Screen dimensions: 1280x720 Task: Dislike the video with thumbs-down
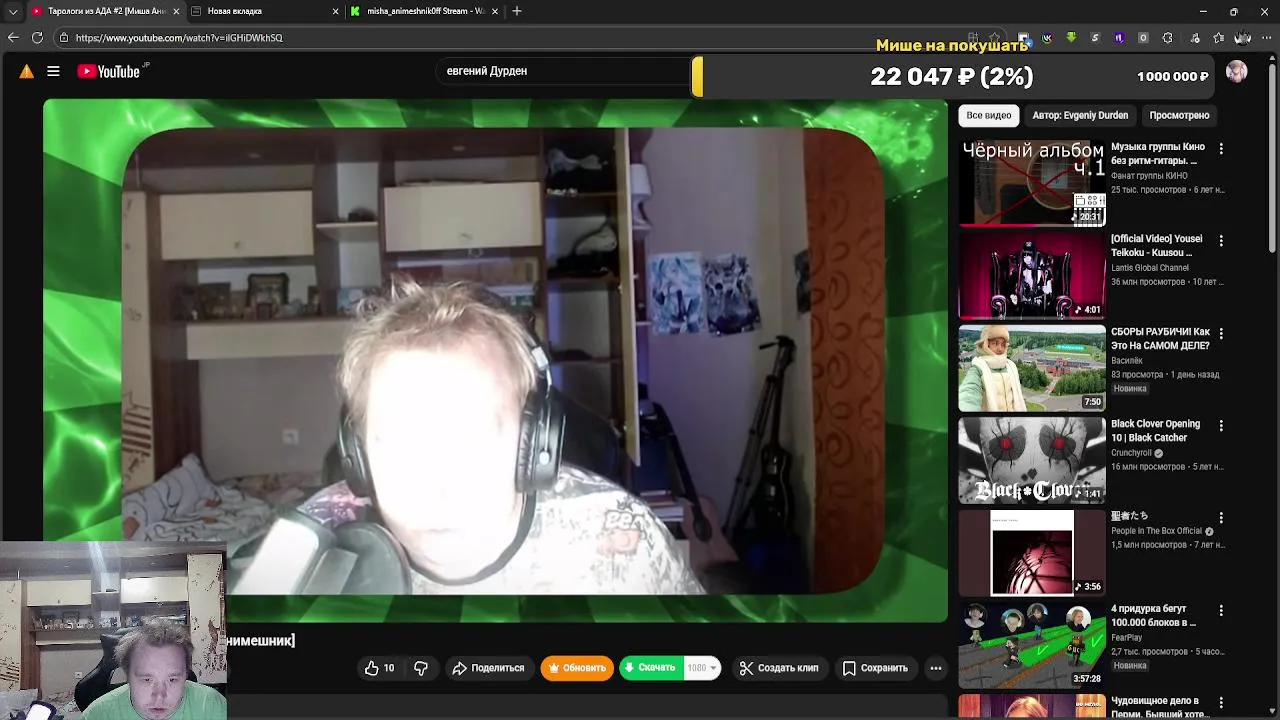(421, 668)
